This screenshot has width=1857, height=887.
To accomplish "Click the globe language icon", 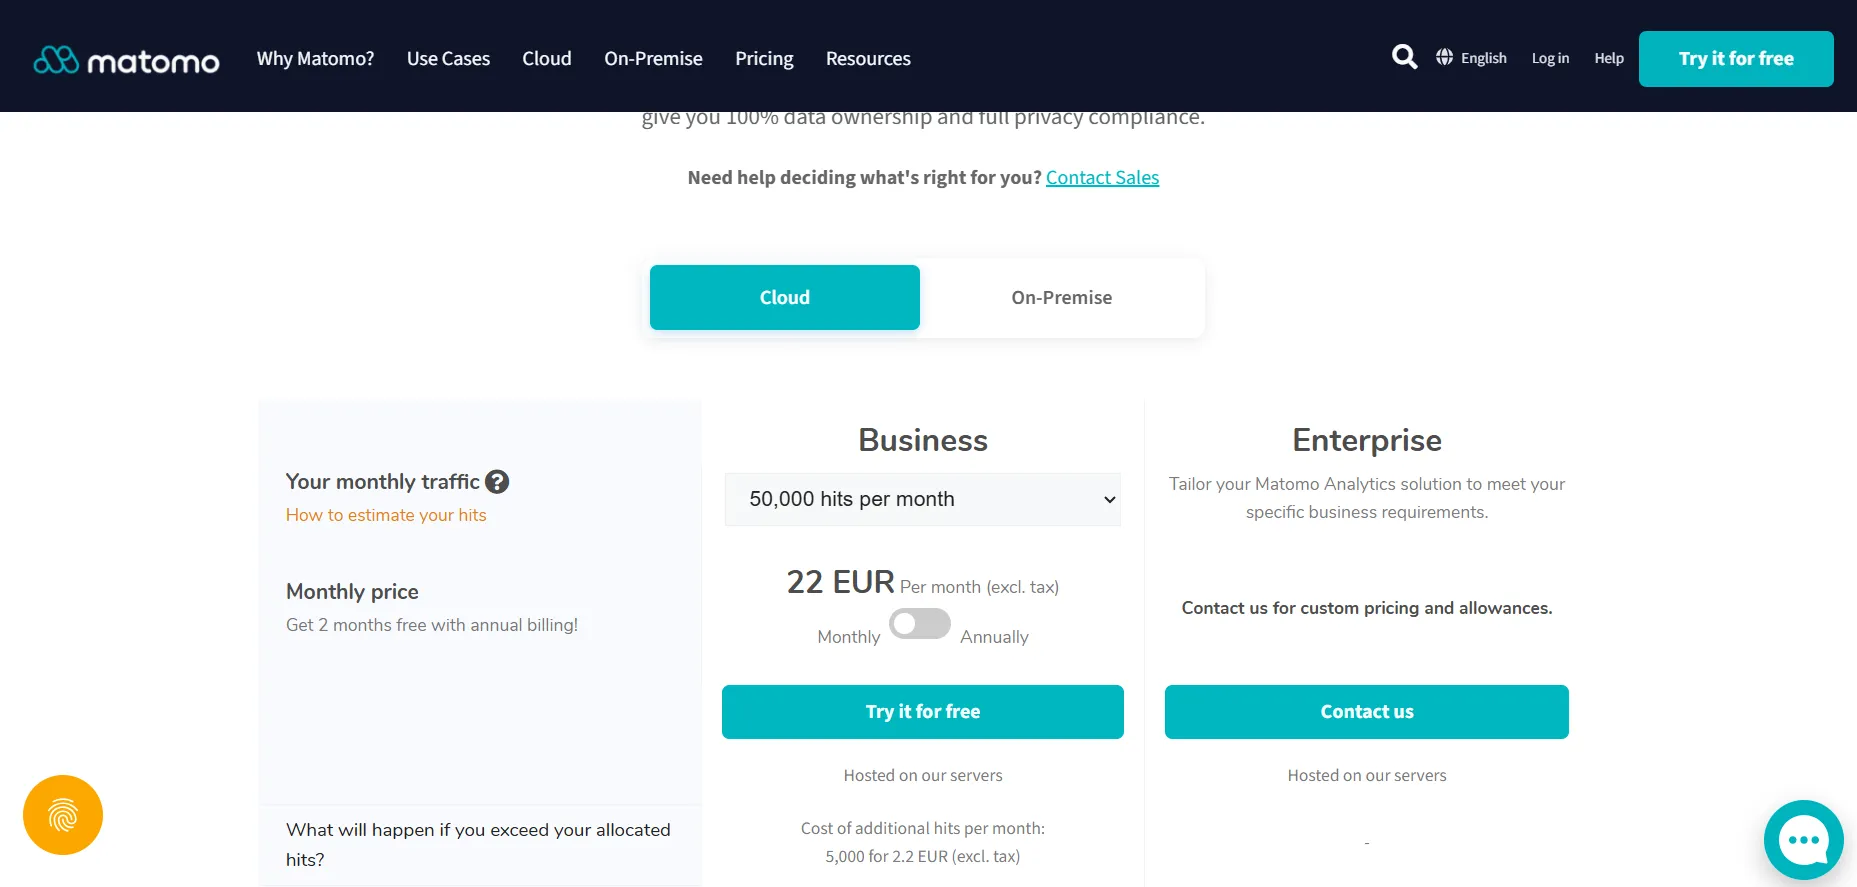I will (1444, 57).
